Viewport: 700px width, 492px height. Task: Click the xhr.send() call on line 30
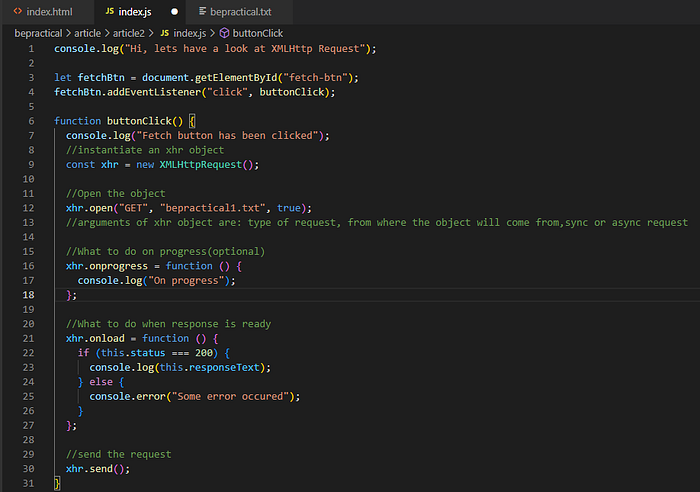point(98,469)
